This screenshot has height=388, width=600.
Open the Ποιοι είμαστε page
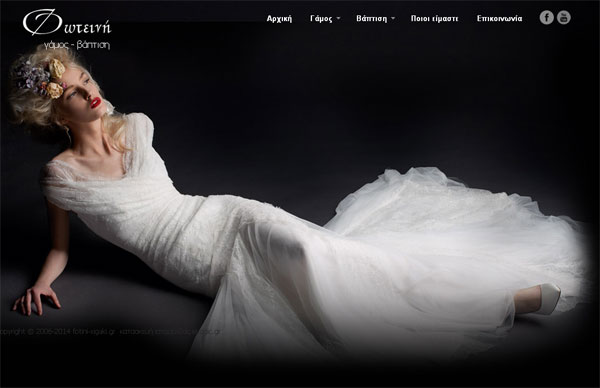(x=434, y=18)
